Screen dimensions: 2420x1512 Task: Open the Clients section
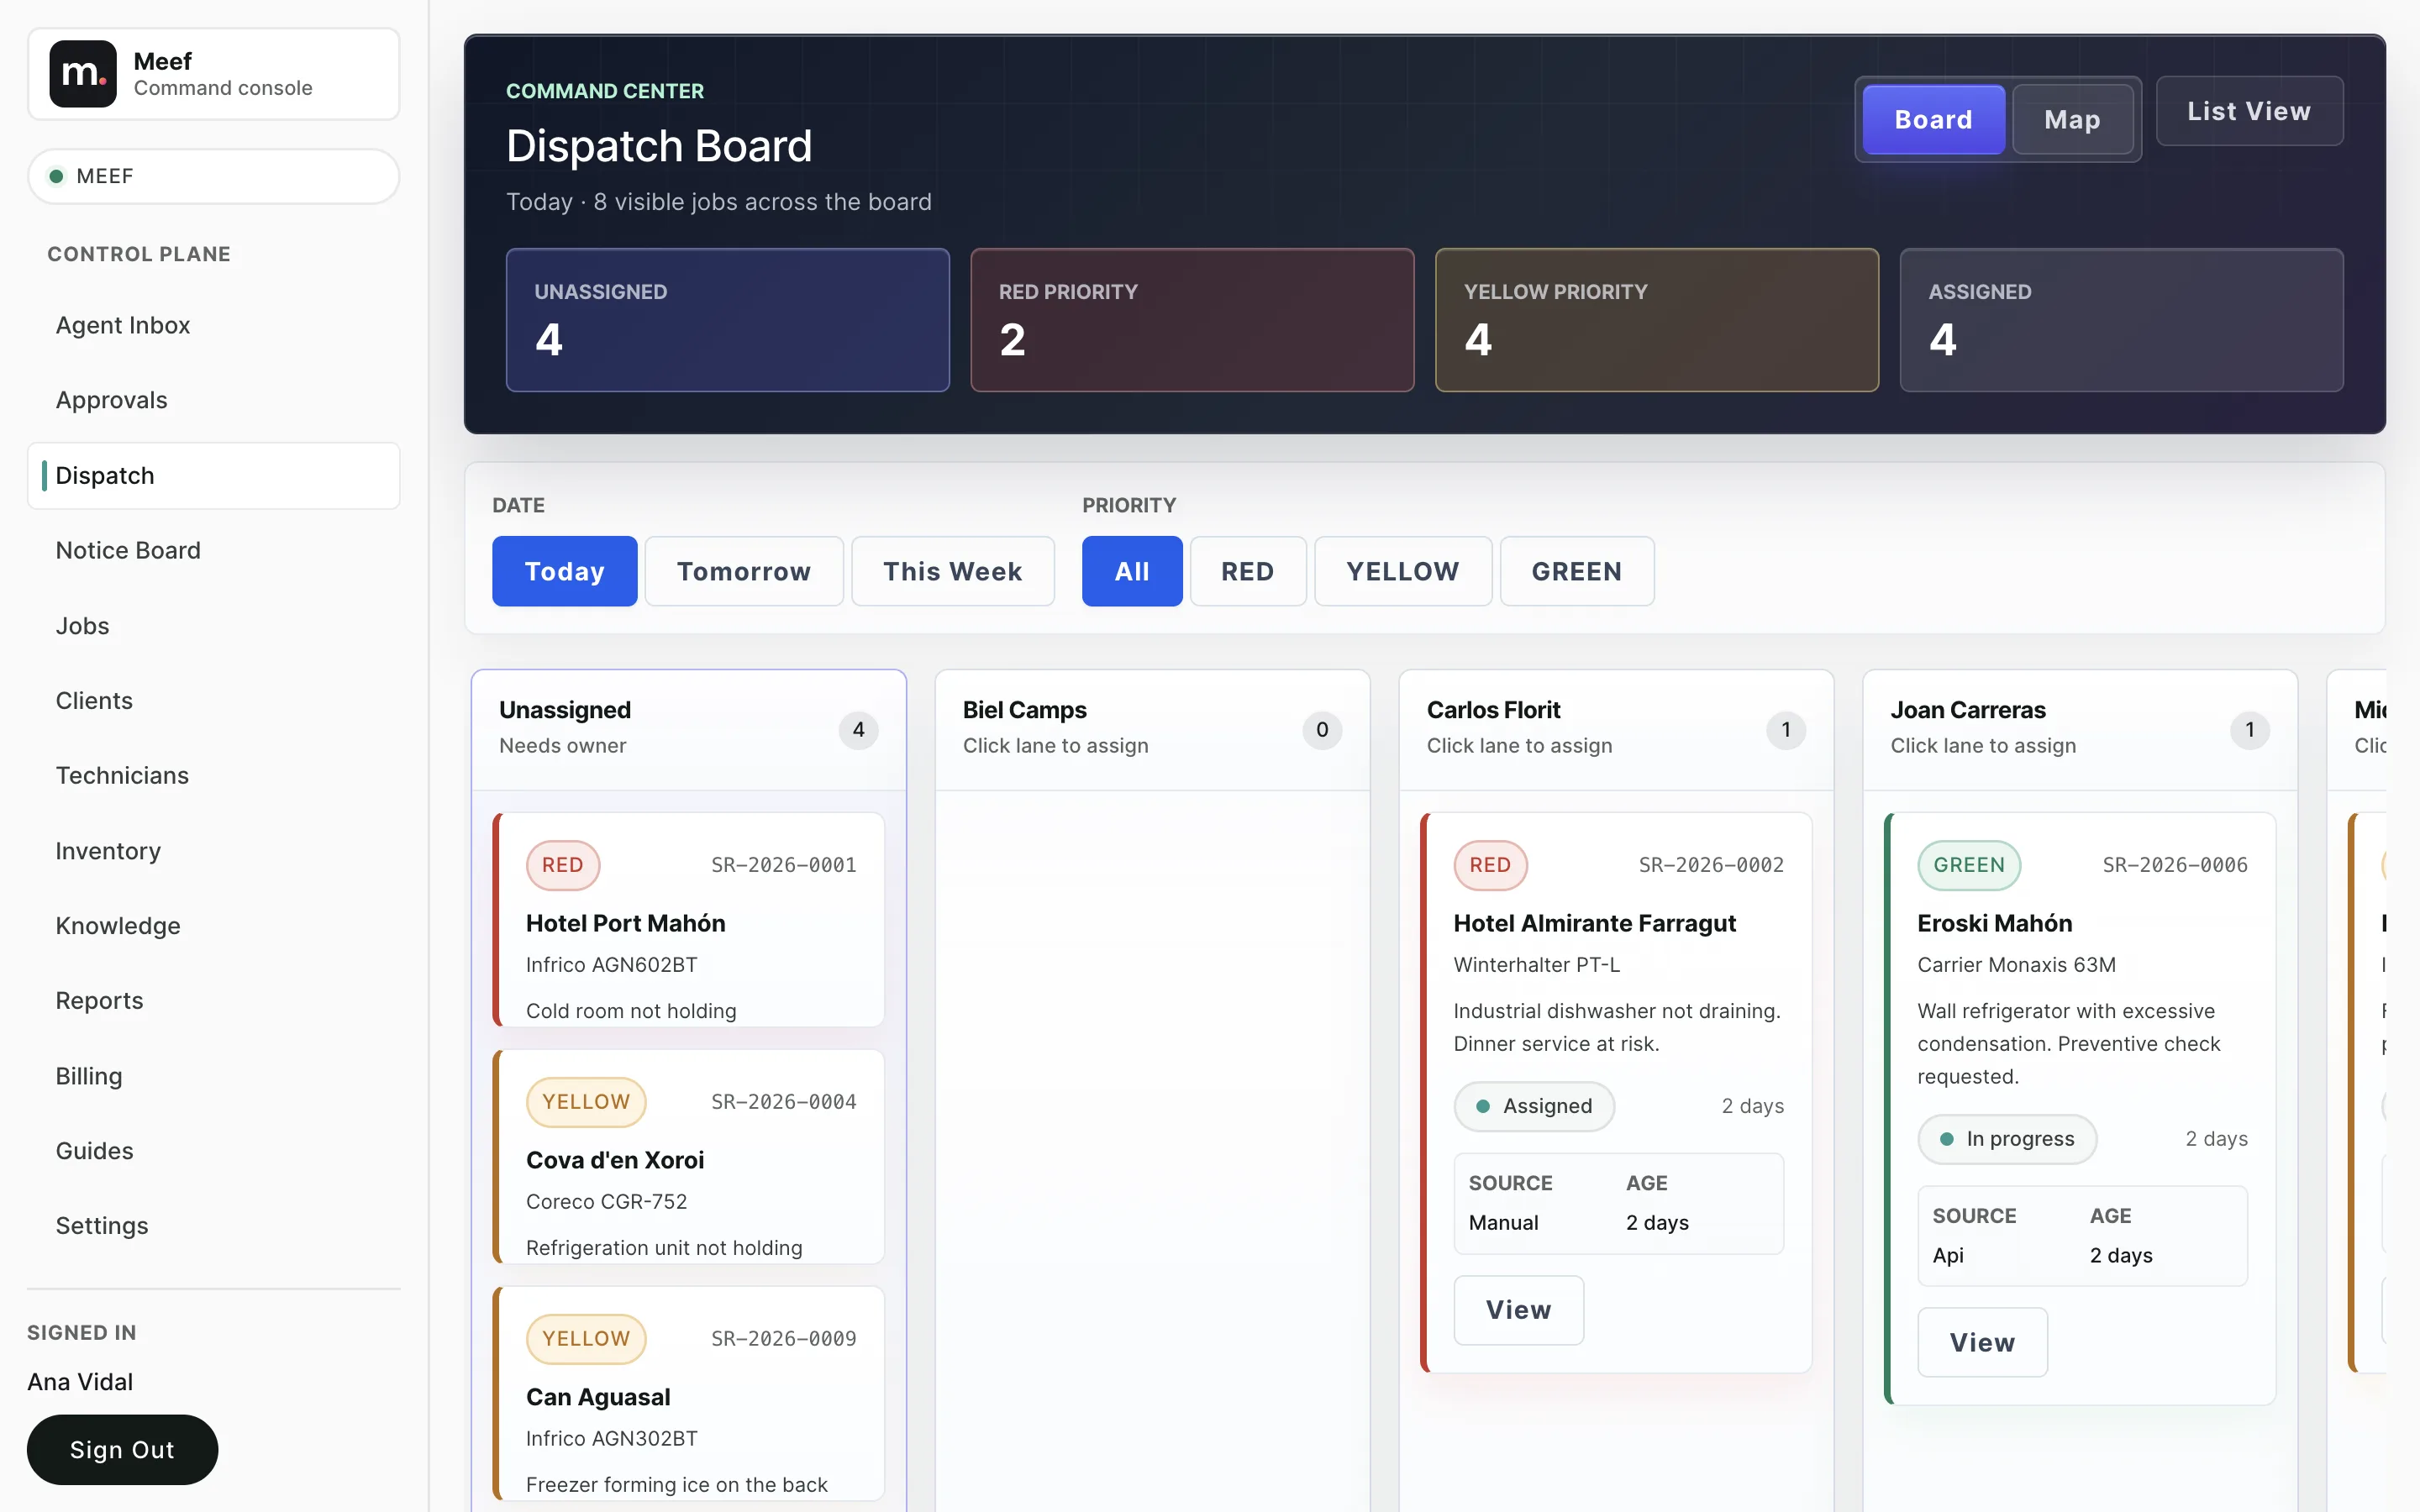click(213, 700)
